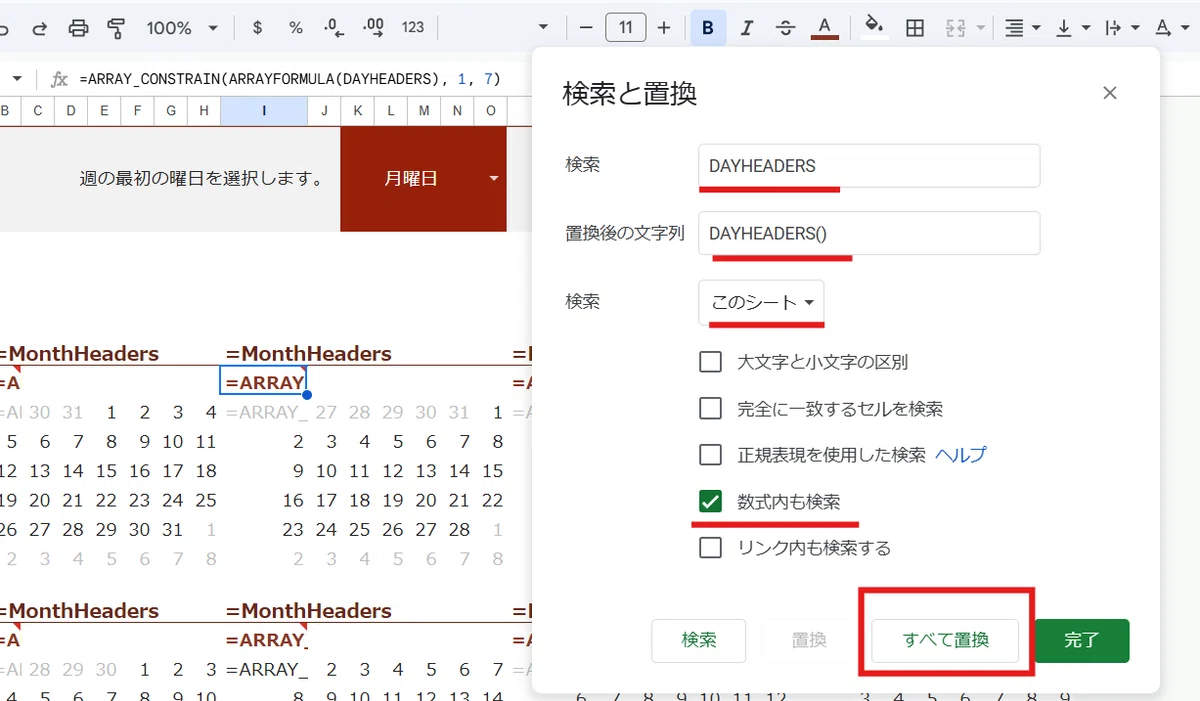Check 正規表現を使用した検索 checkbox
The width and height of the screenshot is (1200, 701).
(710, 455)
